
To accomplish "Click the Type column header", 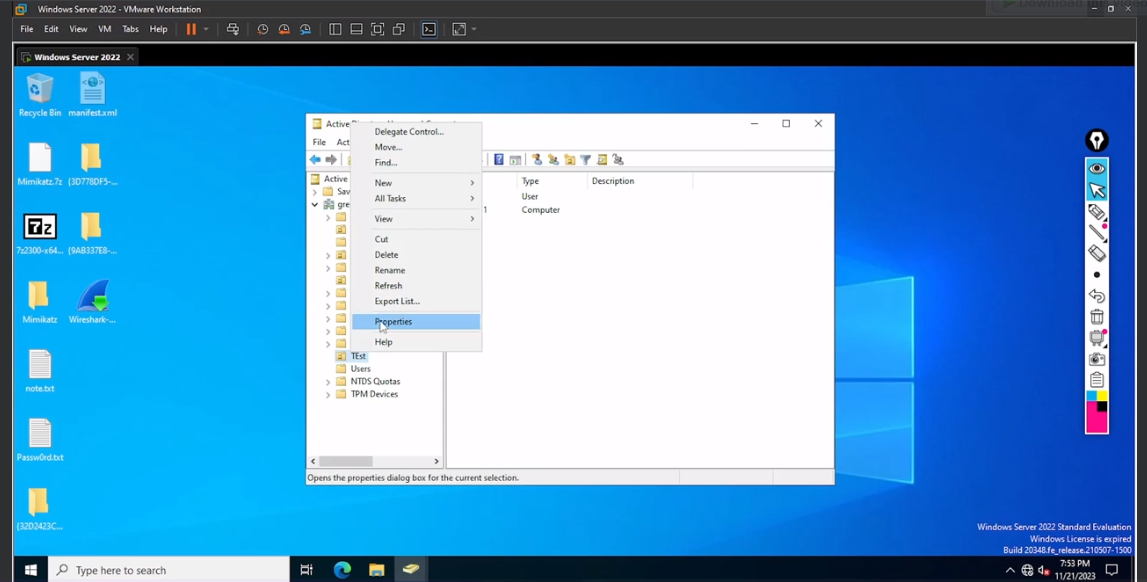I will [552, 181].
